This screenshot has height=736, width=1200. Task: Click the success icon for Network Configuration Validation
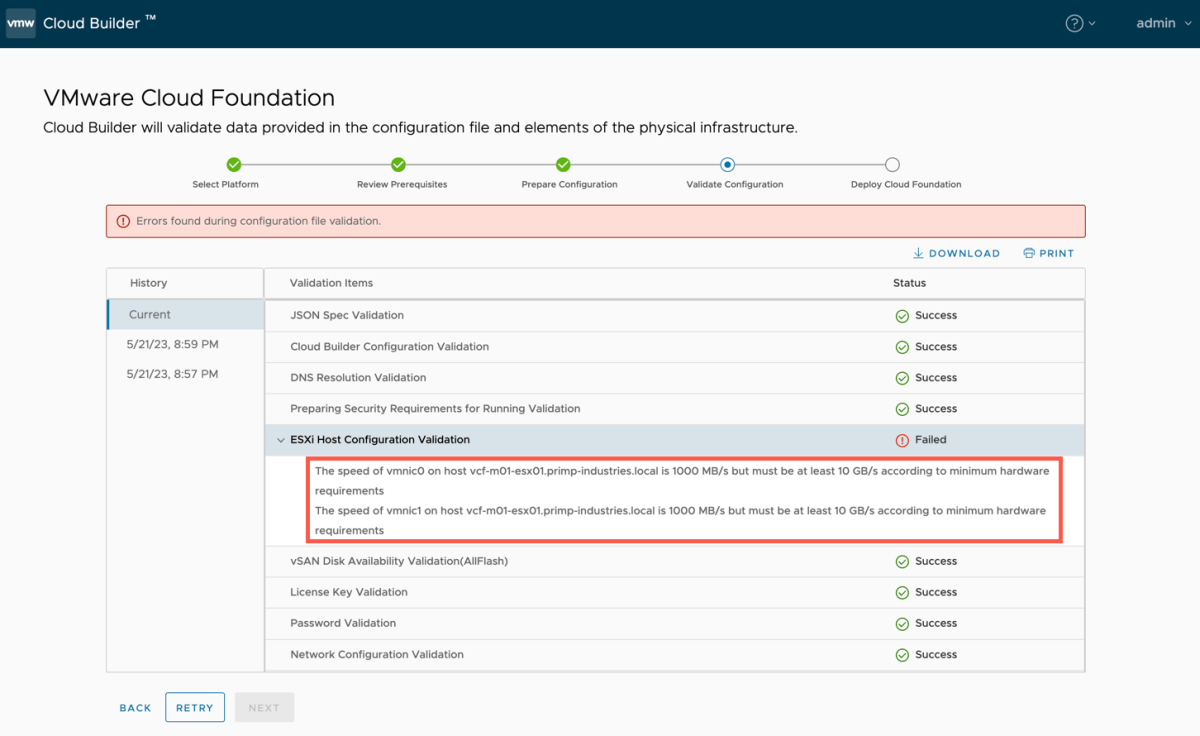tap(902, 655)
